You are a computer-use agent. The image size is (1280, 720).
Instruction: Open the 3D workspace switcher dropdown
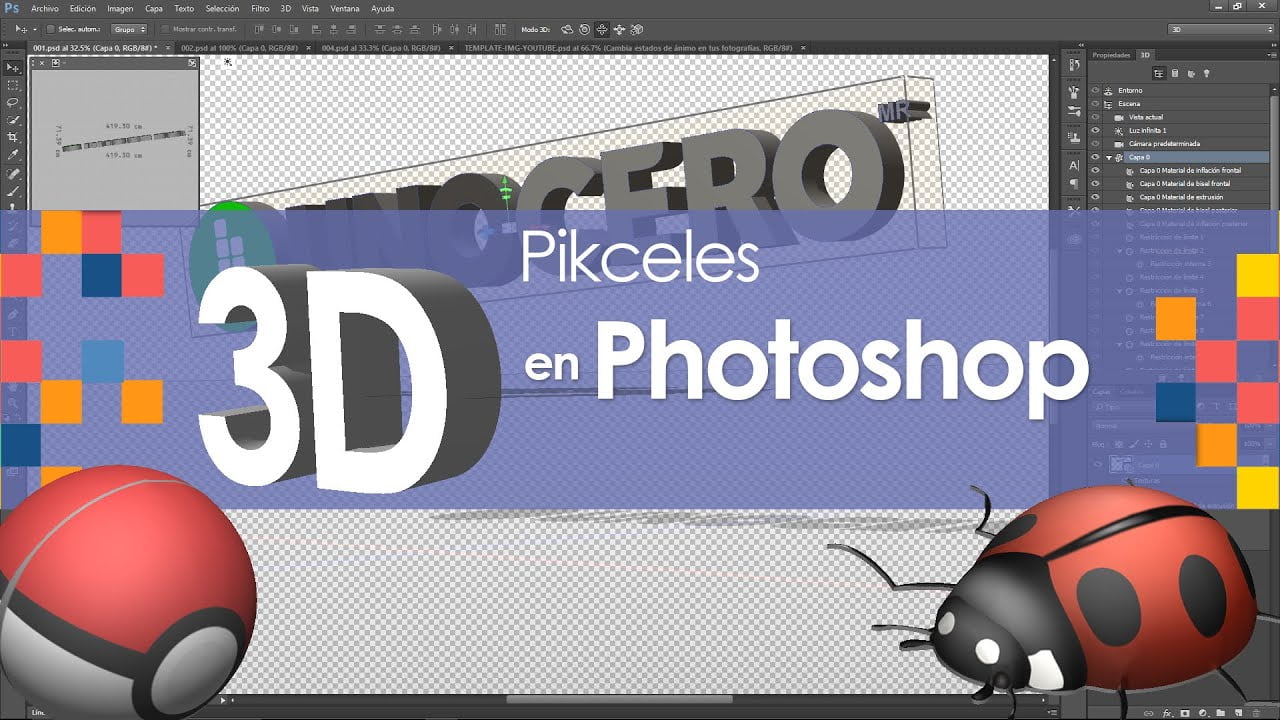1220,29
